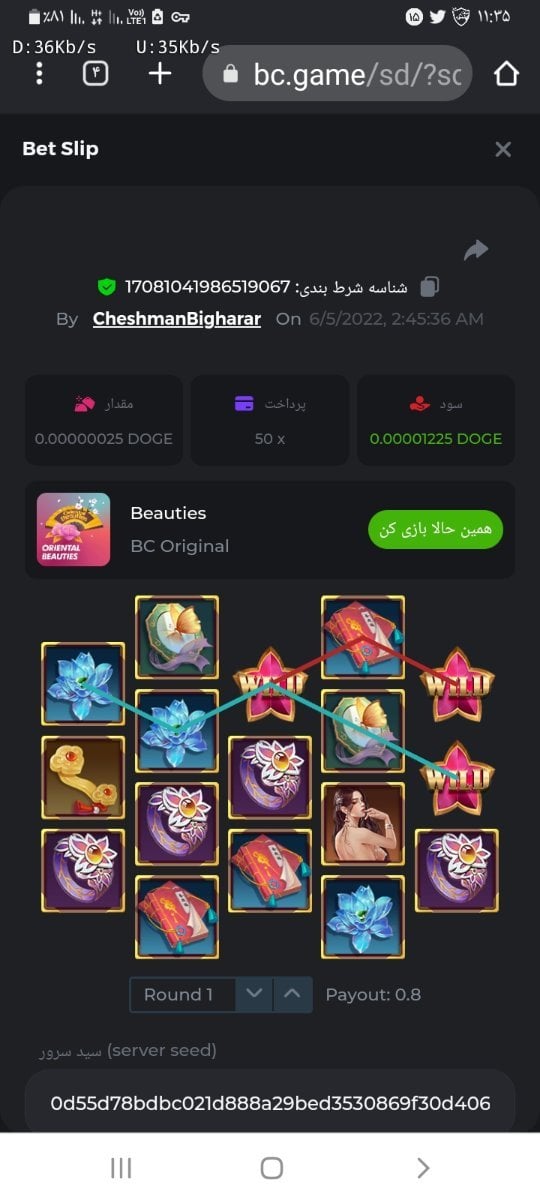Click the green play now button
This screenshot has width=540, height=1200.
(435, 529)
